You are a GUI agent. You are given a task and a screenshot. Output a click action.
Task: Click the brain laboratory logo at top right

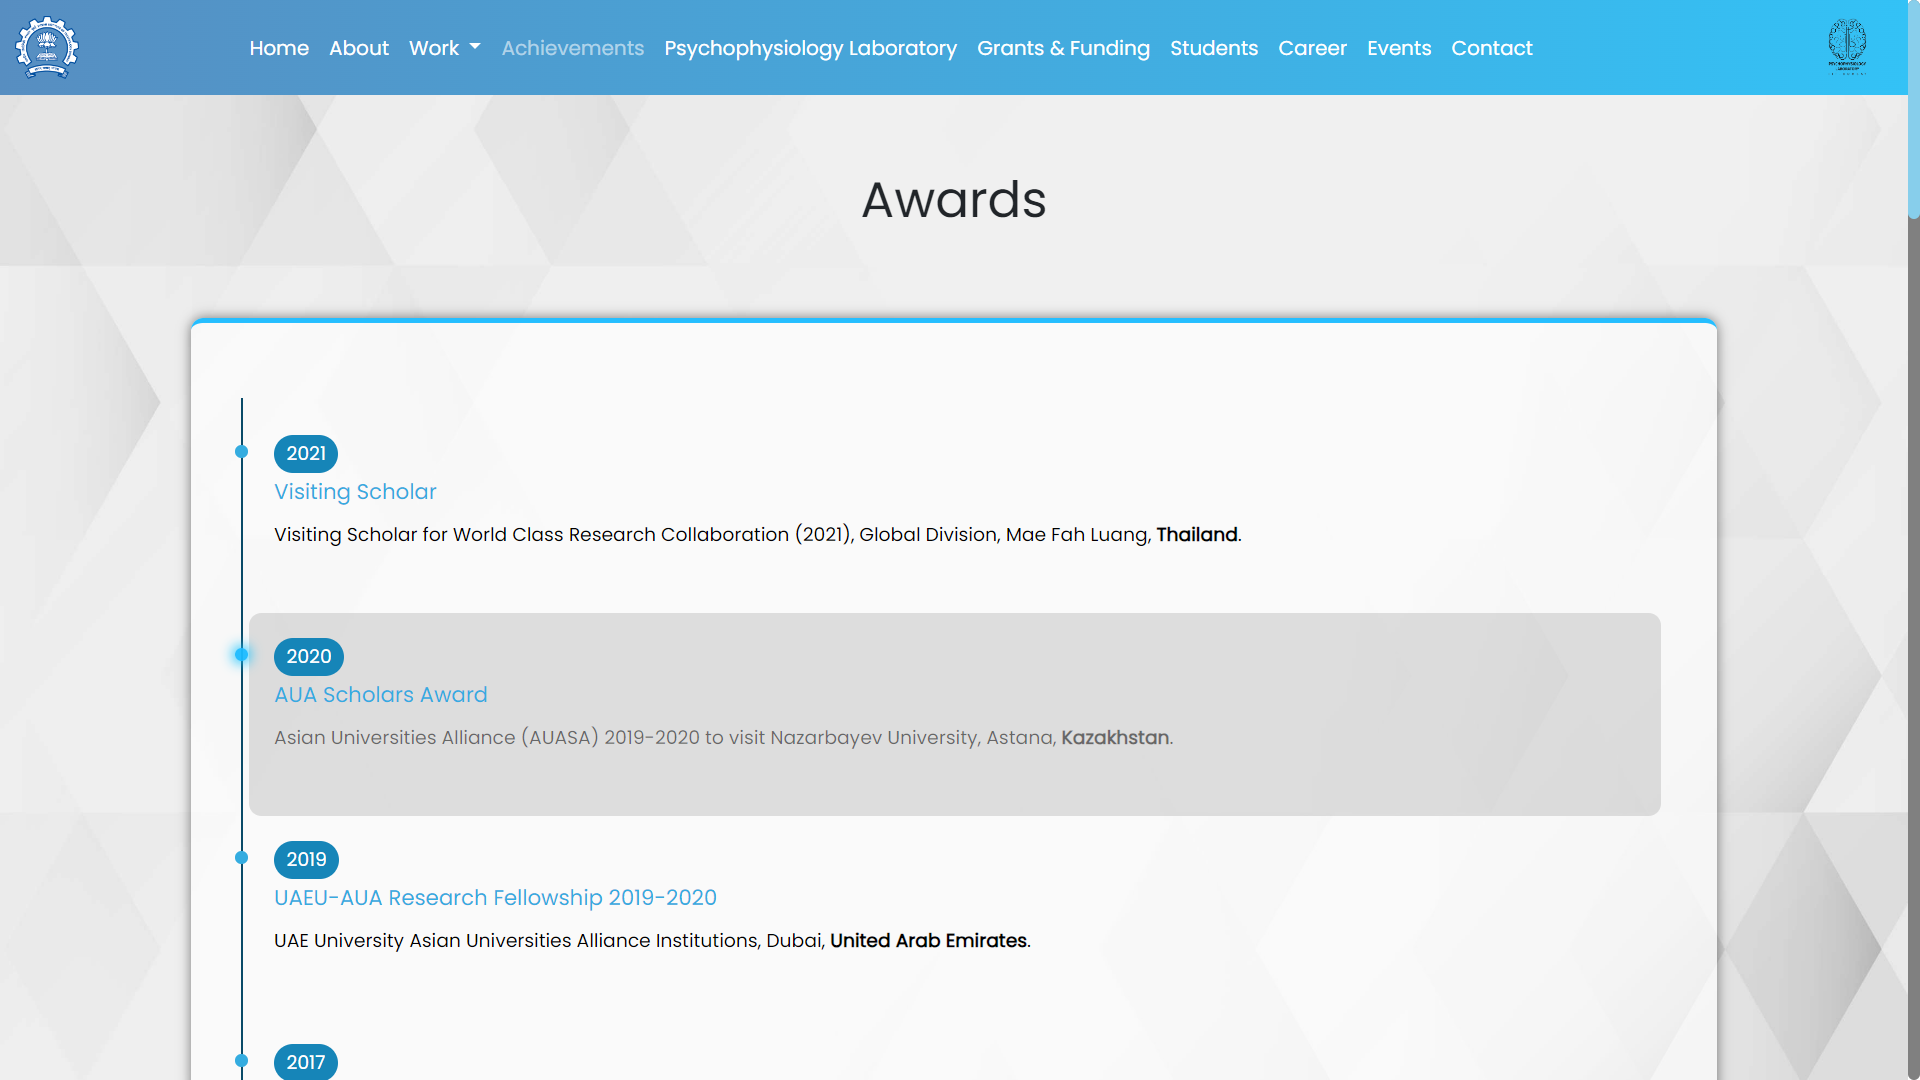coord(1847,47)
